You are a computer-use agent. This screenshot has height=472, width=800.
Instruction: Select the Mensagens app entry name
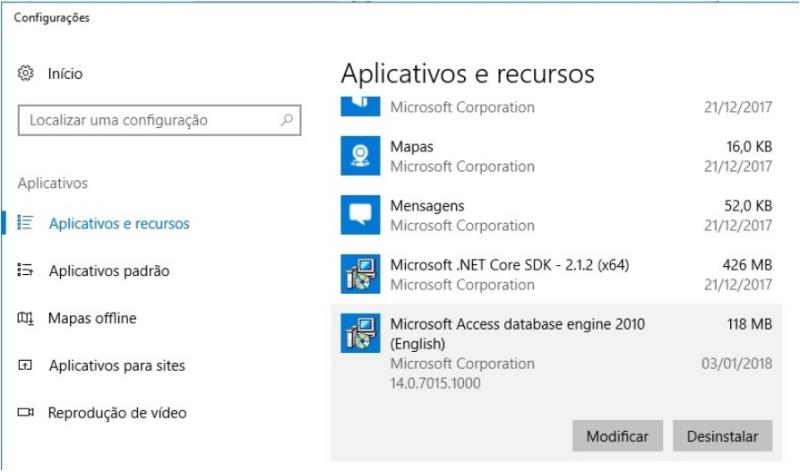(427, 206)
